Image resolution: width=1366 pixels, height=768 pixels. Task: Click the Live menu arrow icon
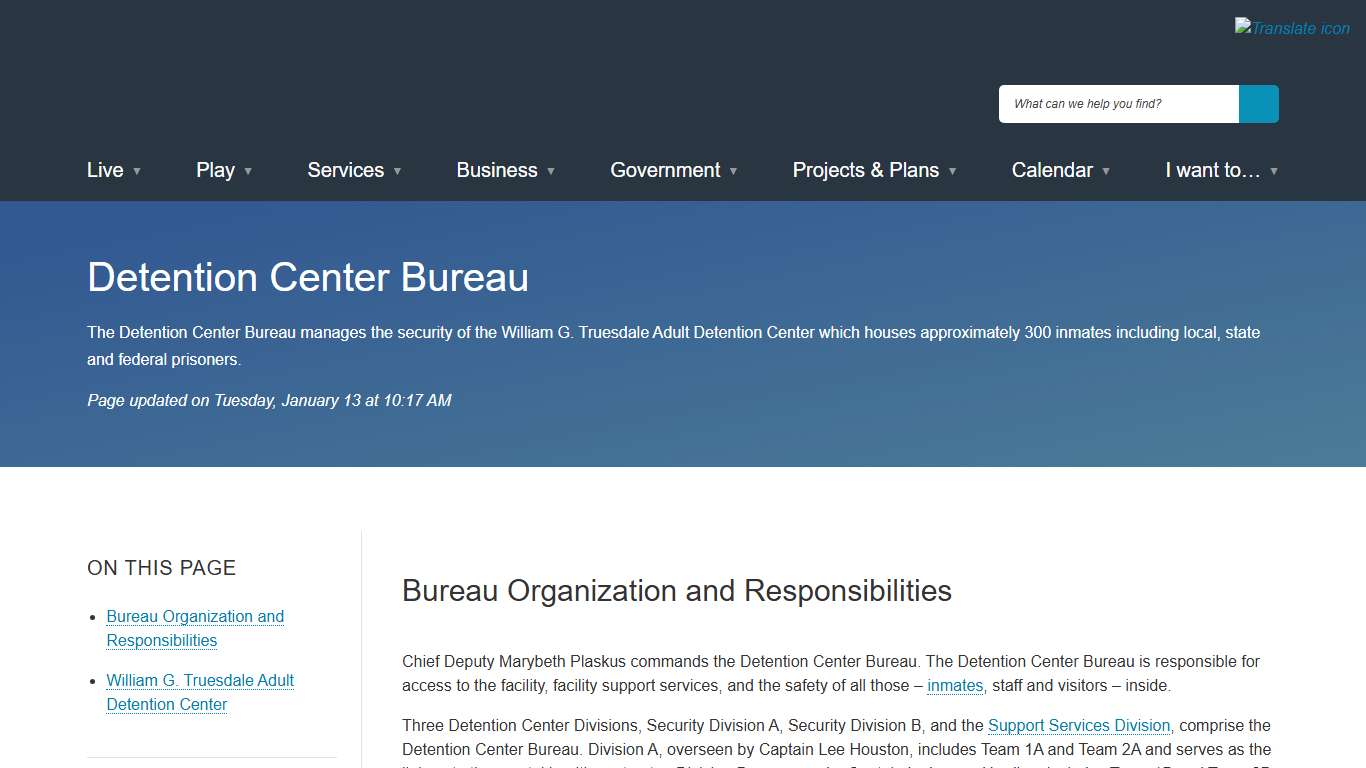coord(137,171)
